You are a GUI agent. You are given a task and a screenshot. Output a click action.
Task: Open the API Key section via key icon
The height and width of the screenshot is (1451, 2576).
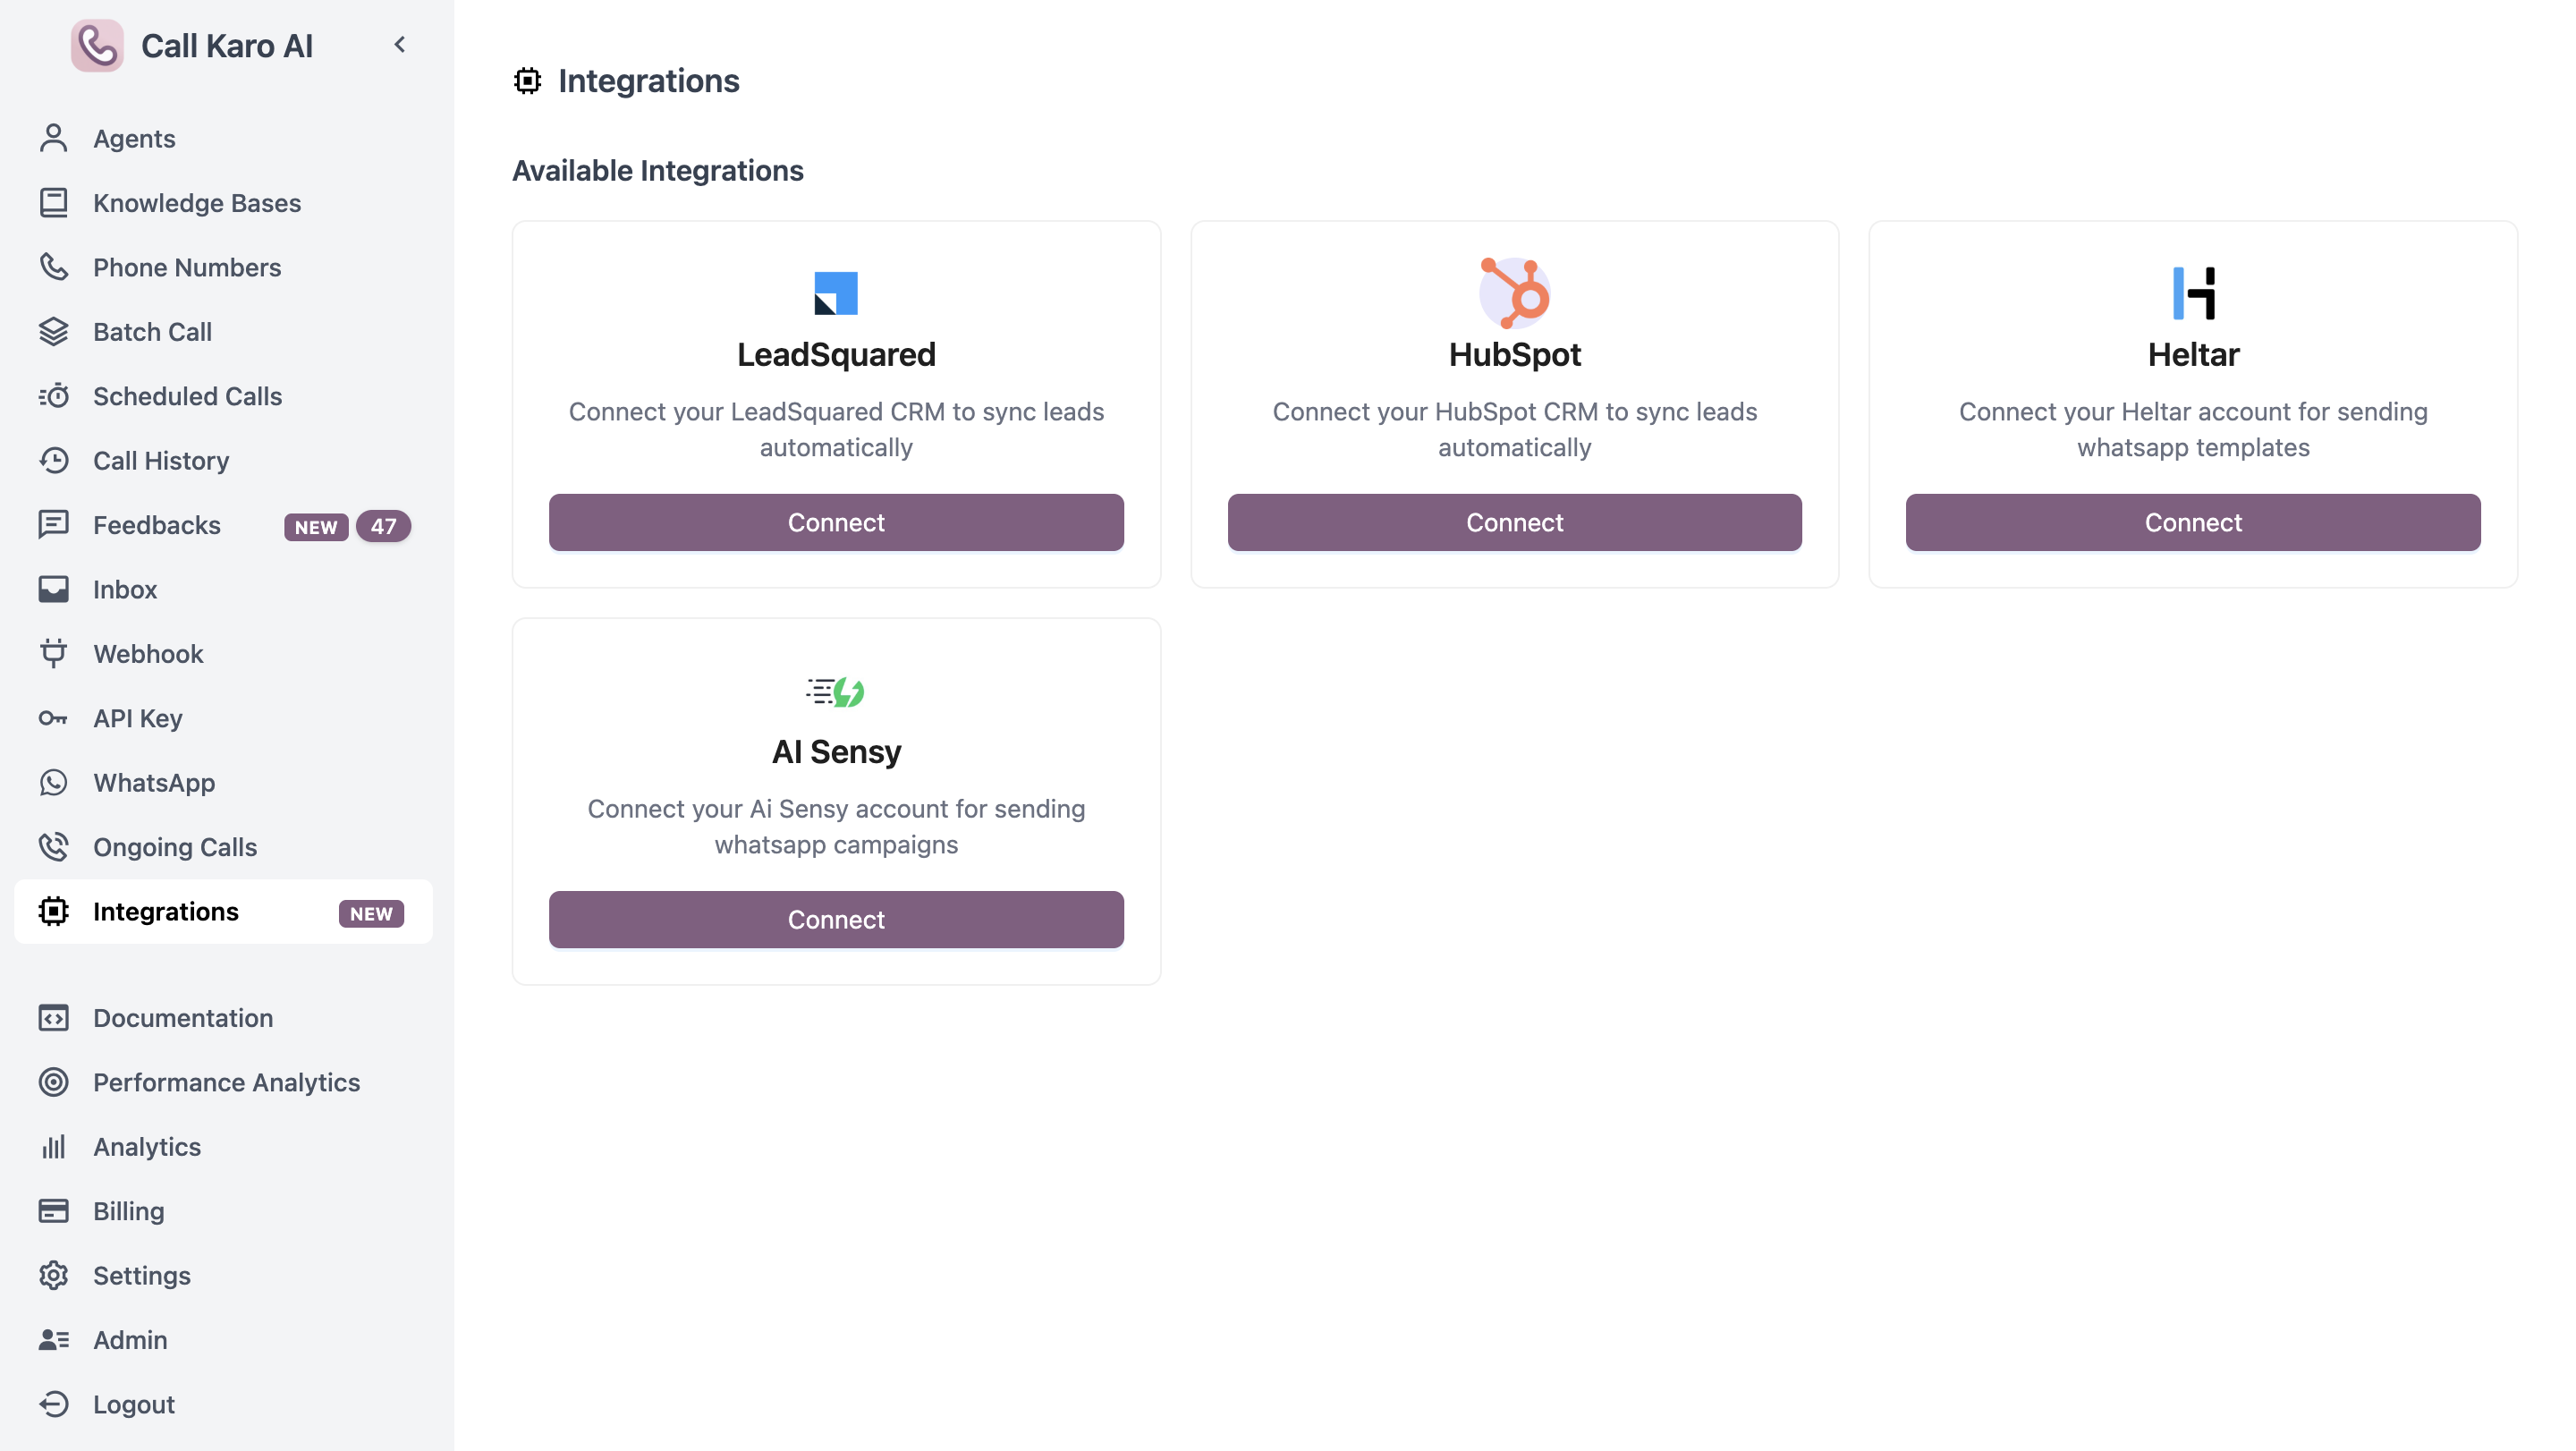point(53,717)
